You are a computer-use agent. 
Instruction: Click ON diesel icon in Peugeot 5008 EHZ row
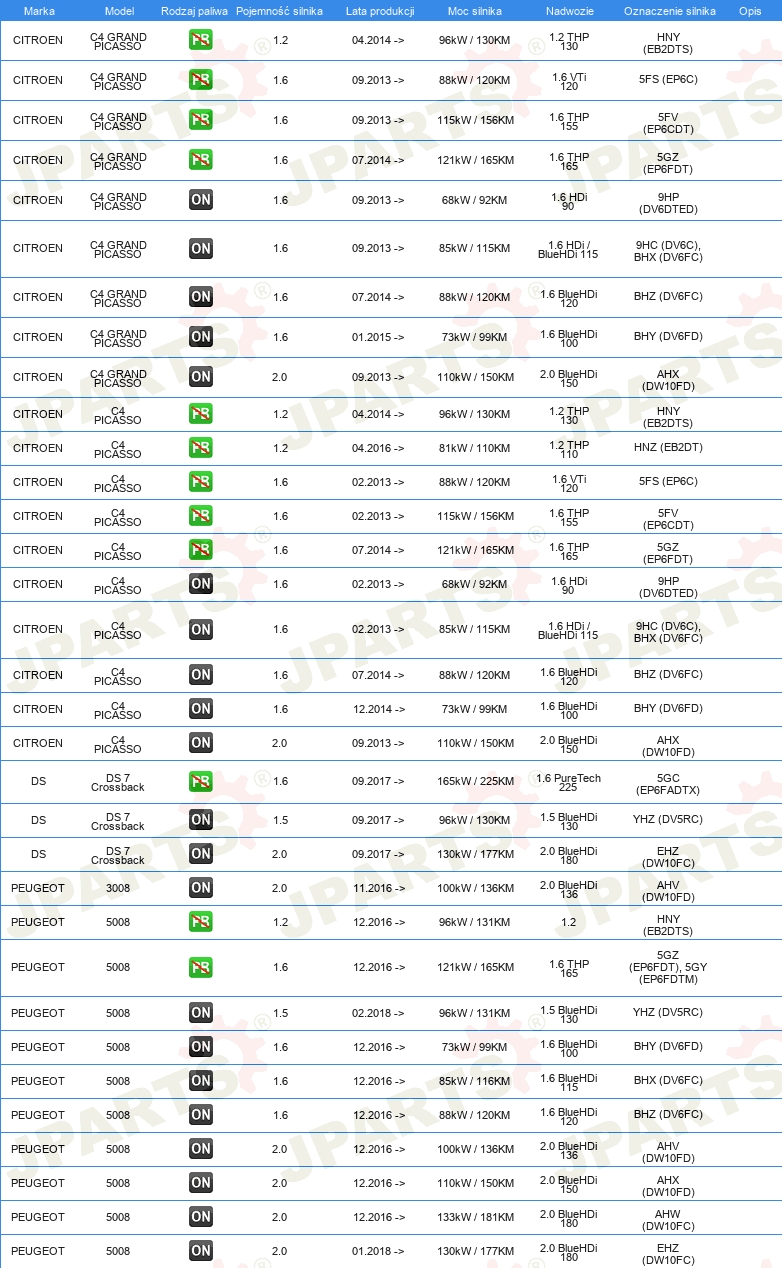201,1251
